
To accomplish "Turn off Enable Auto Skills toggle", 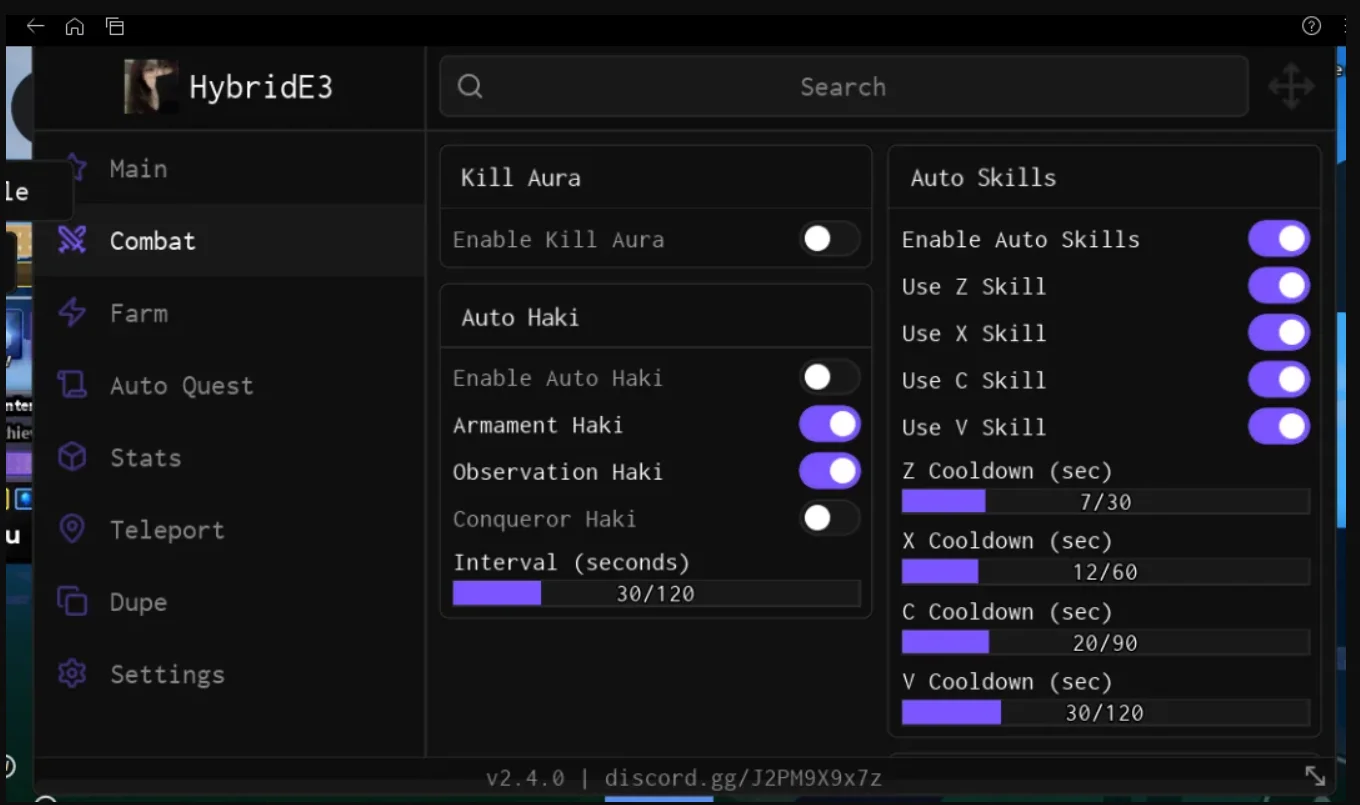I will pos(1279,239).
